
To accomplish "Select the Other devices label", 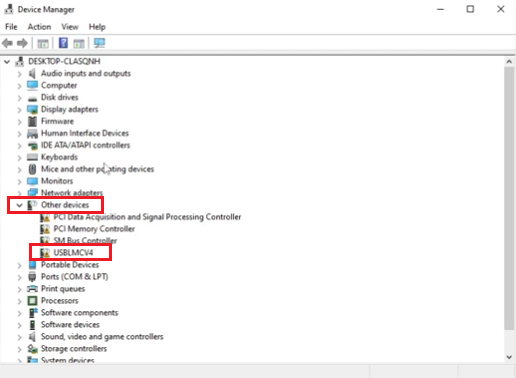I will click(65, 205).
